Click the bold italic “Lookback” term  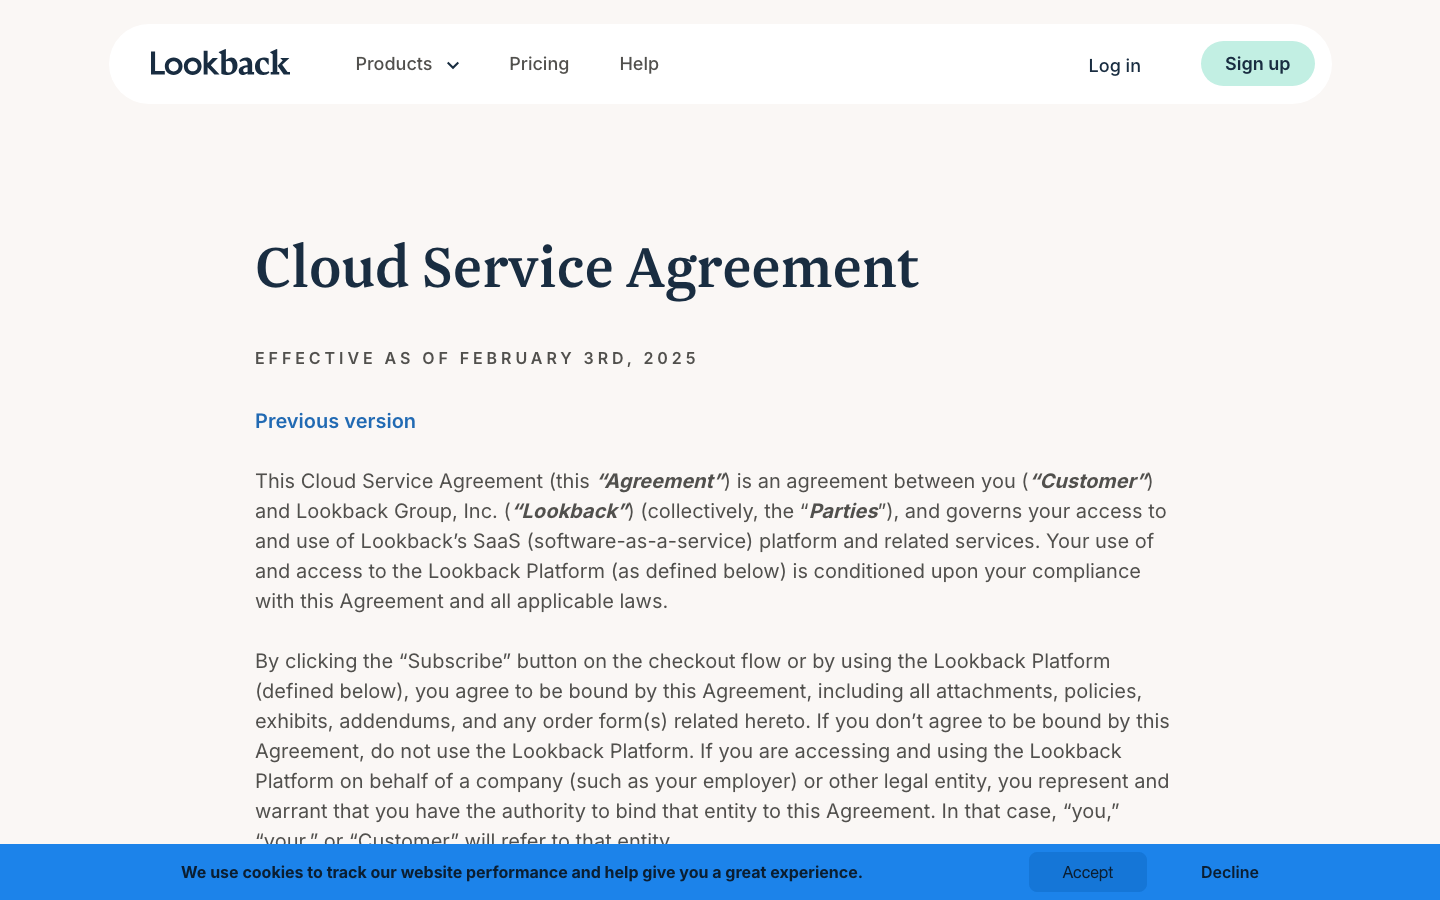570,511
